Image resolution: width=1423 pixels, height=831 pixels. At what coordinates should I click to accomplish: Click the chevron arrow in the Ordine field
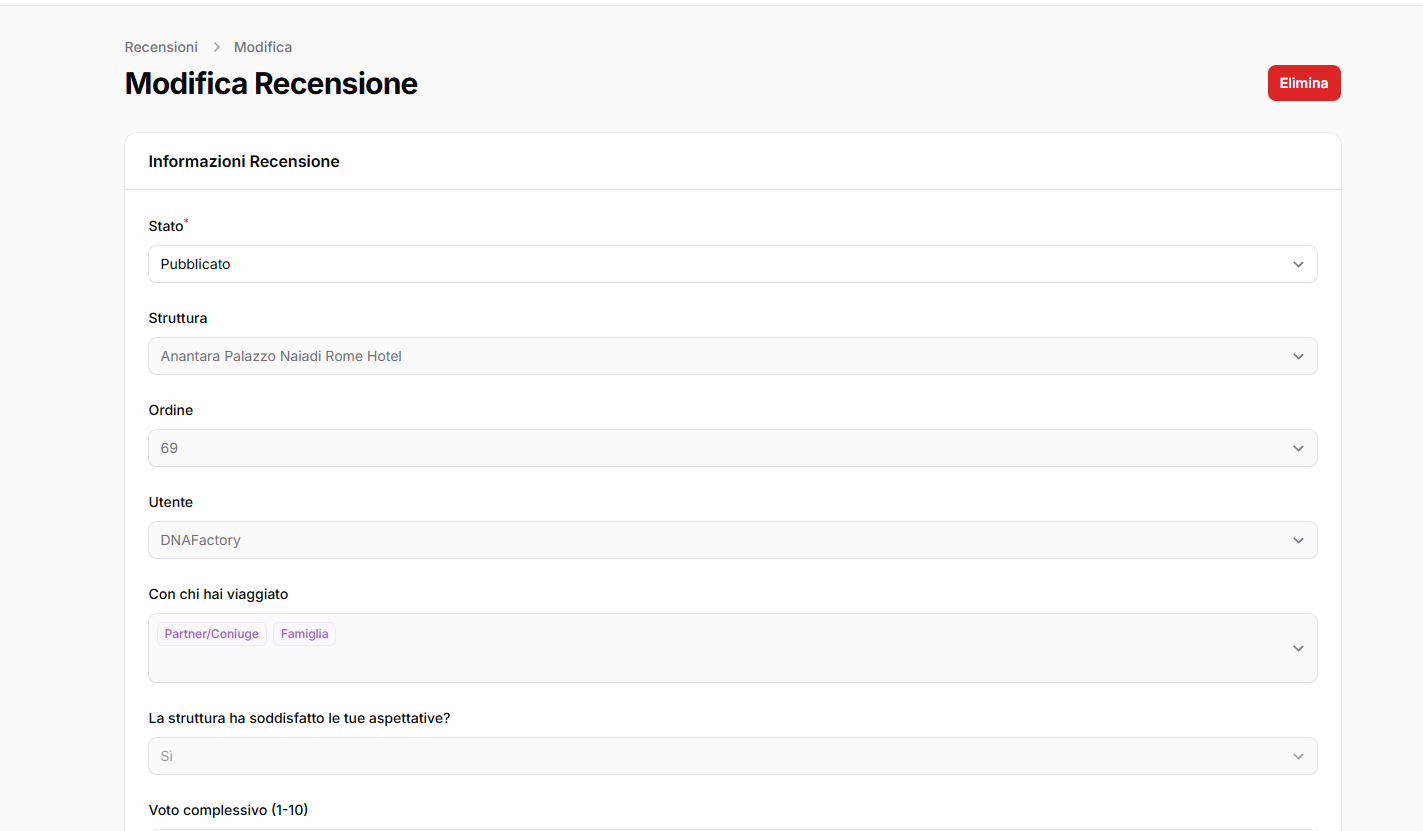click(1298, 449)
